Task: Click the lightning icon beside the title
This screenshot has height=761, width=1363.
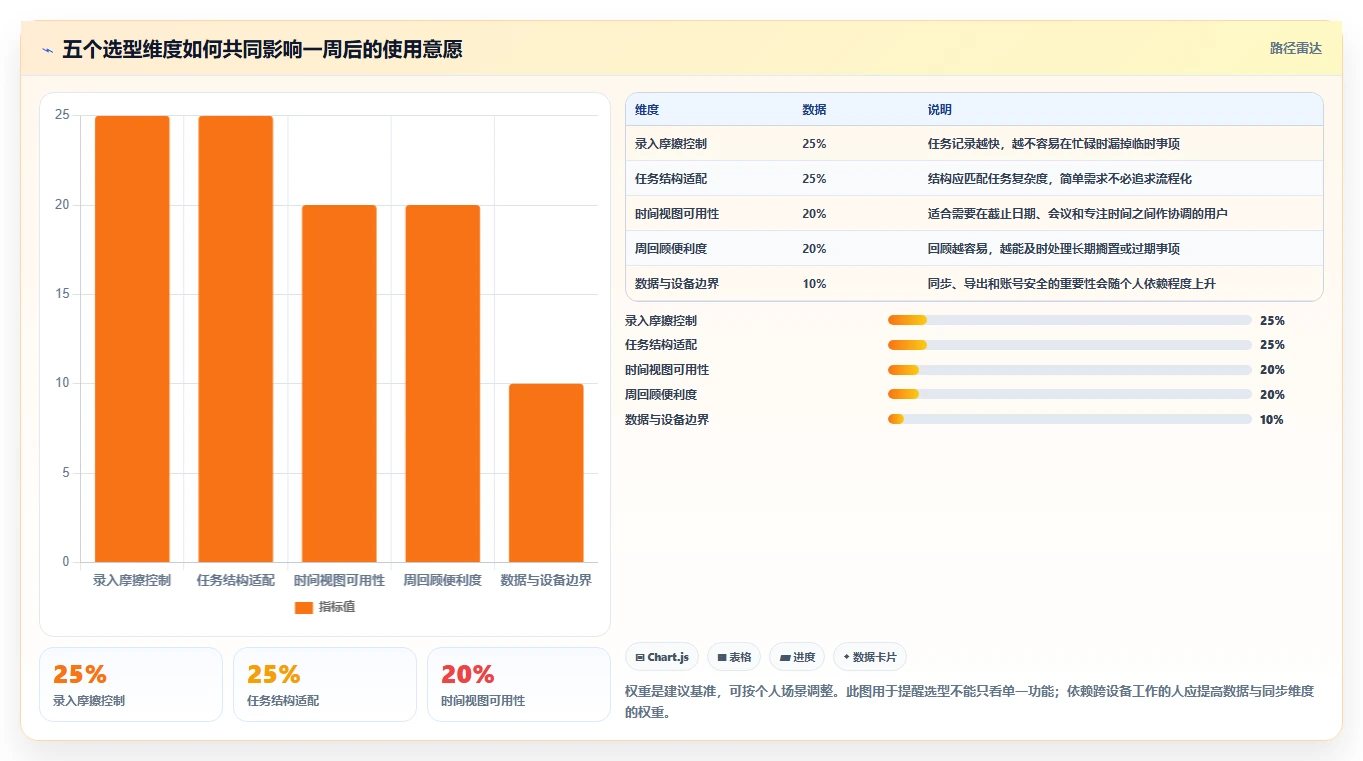Action: [48, 50]
